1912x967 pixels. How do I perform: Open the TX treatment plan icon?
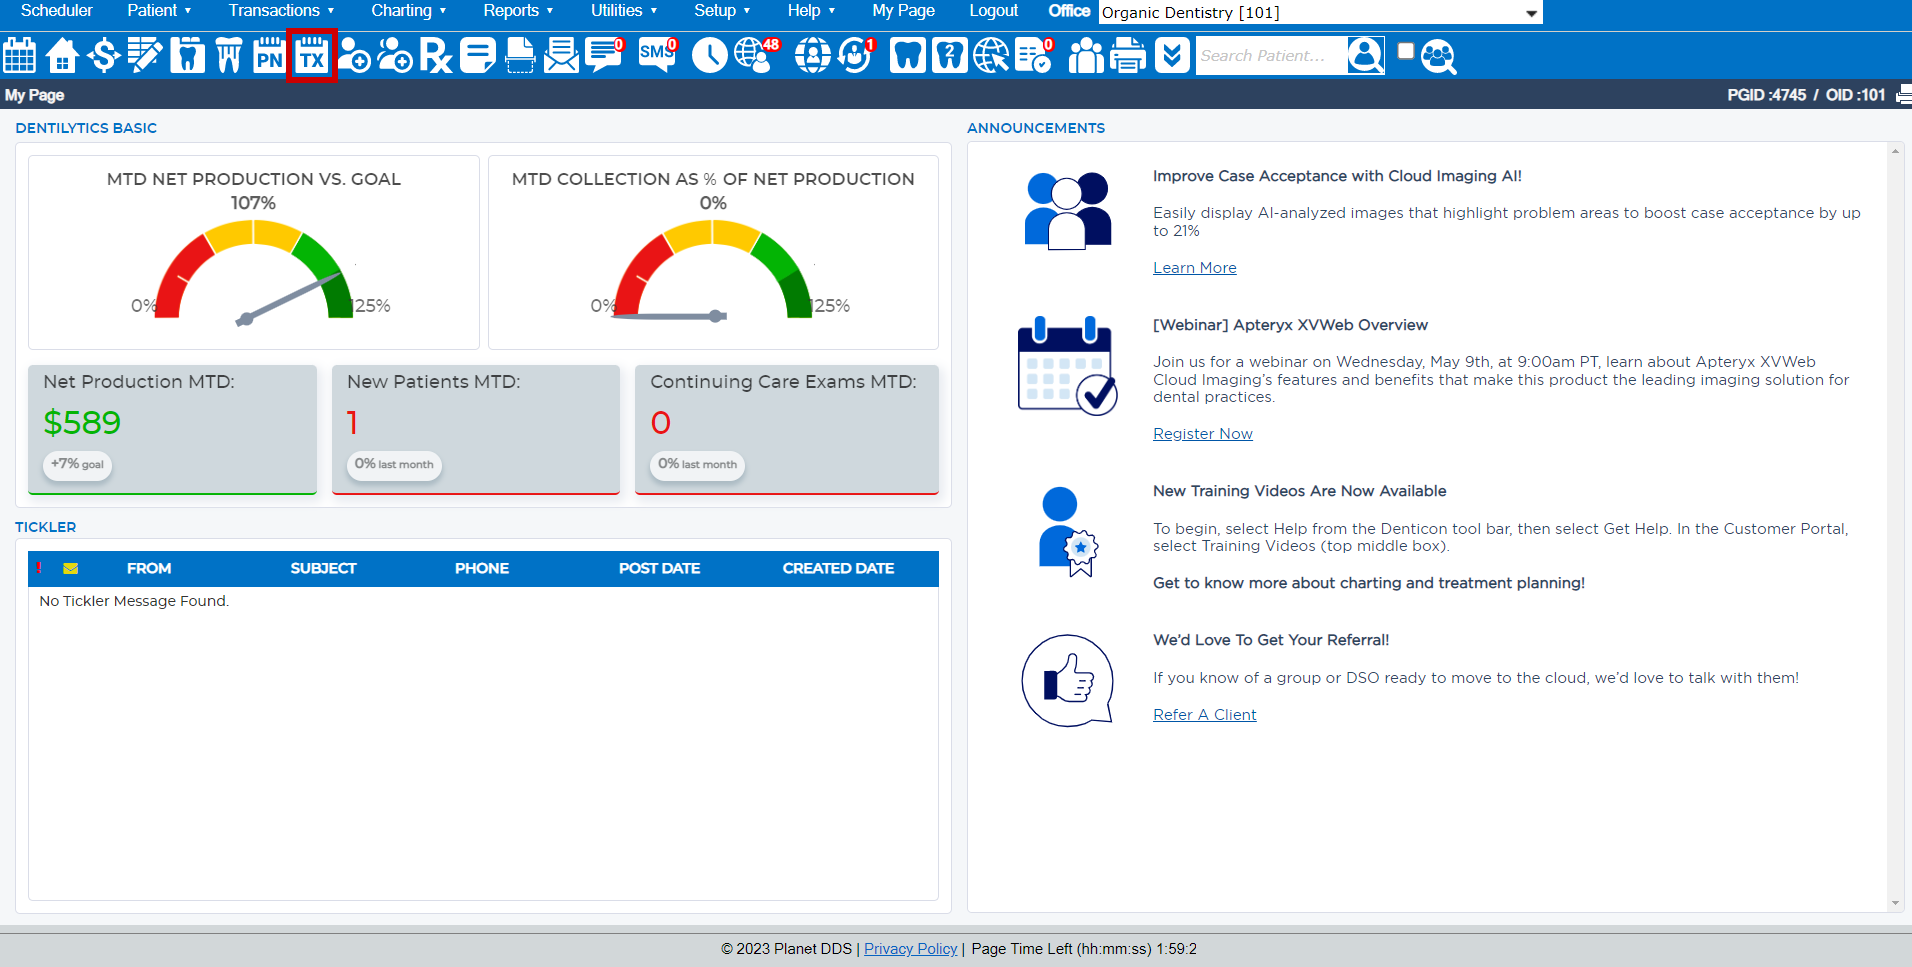tap(312, 55)
